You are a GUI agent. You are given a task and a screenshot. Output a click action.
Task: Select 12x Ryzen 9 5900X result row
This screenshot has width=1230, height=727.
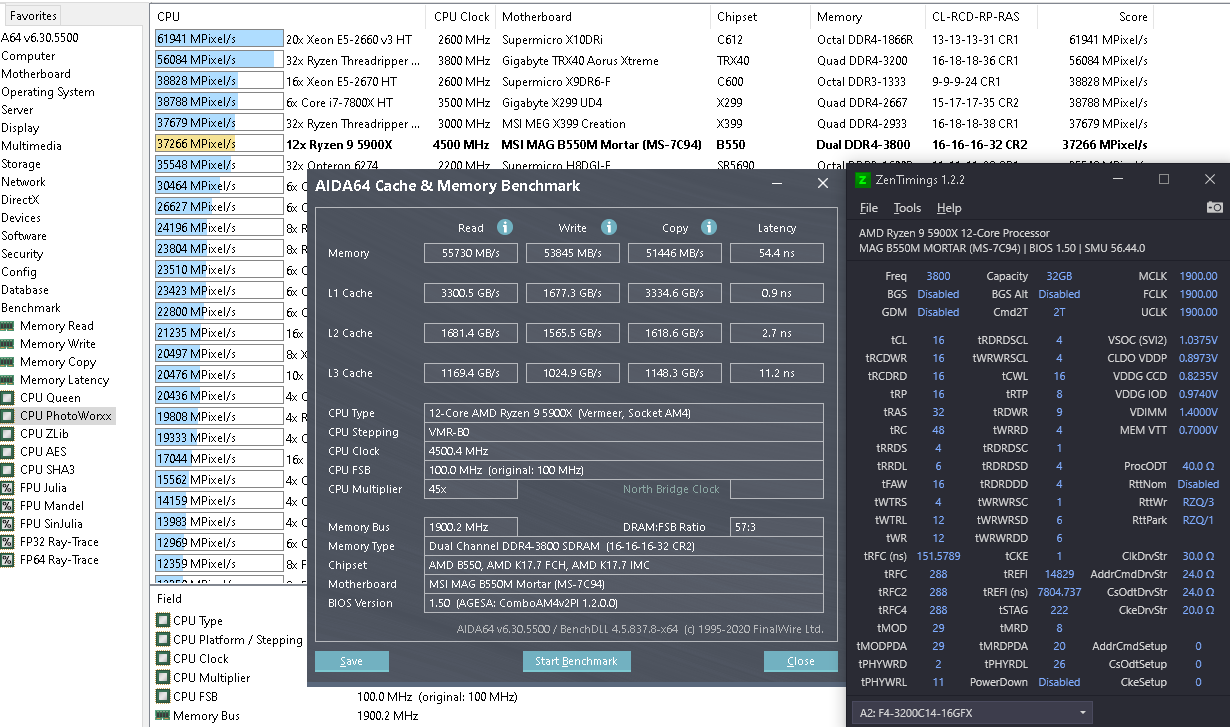point(653,144)
